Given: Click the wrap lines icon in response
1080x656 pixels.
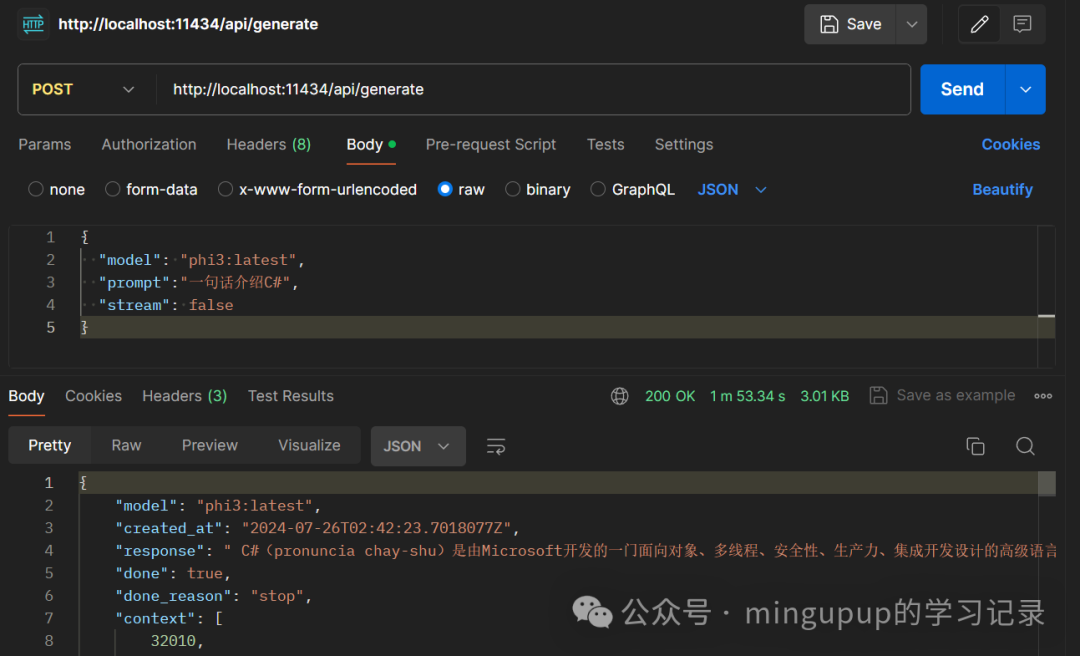Looking at the screenshot, I should point(496,446).
